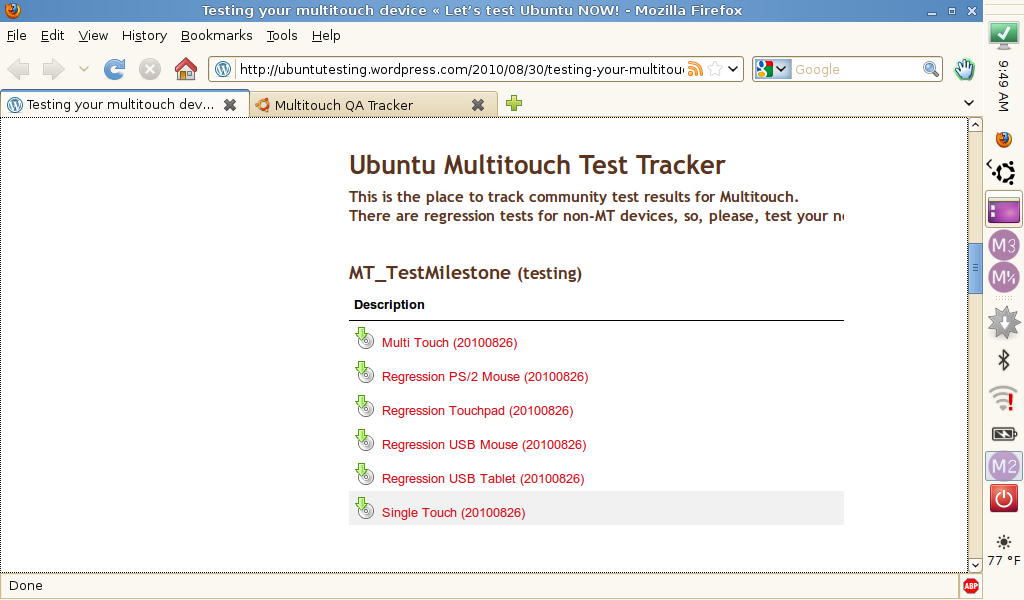Click the Firefox icon in side panel

click(x=1004, y=139)
